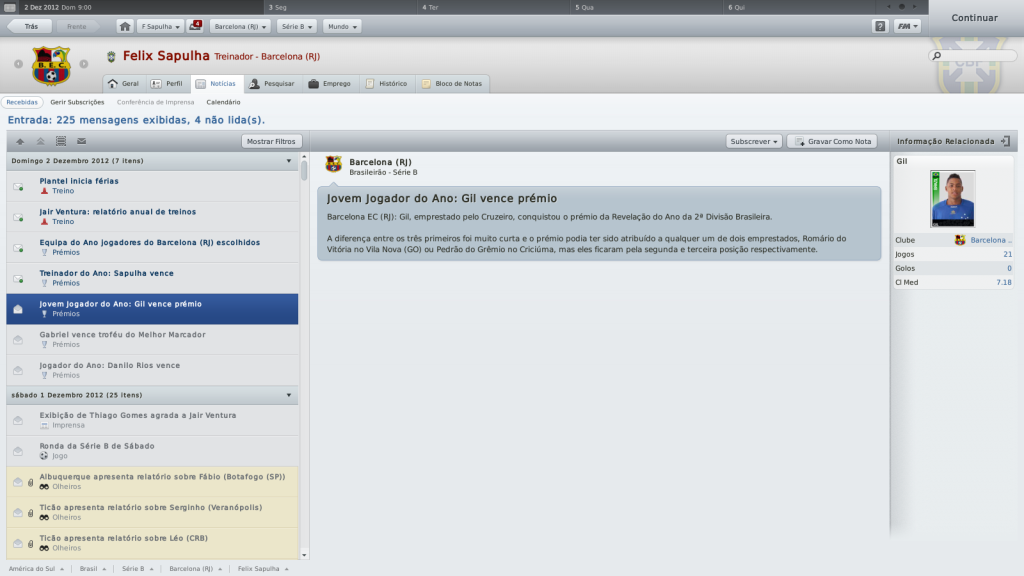Click the envelope icon in inbox toolbar
The height and width of the screenshot is (576, 1024).
tap(82, 141)
